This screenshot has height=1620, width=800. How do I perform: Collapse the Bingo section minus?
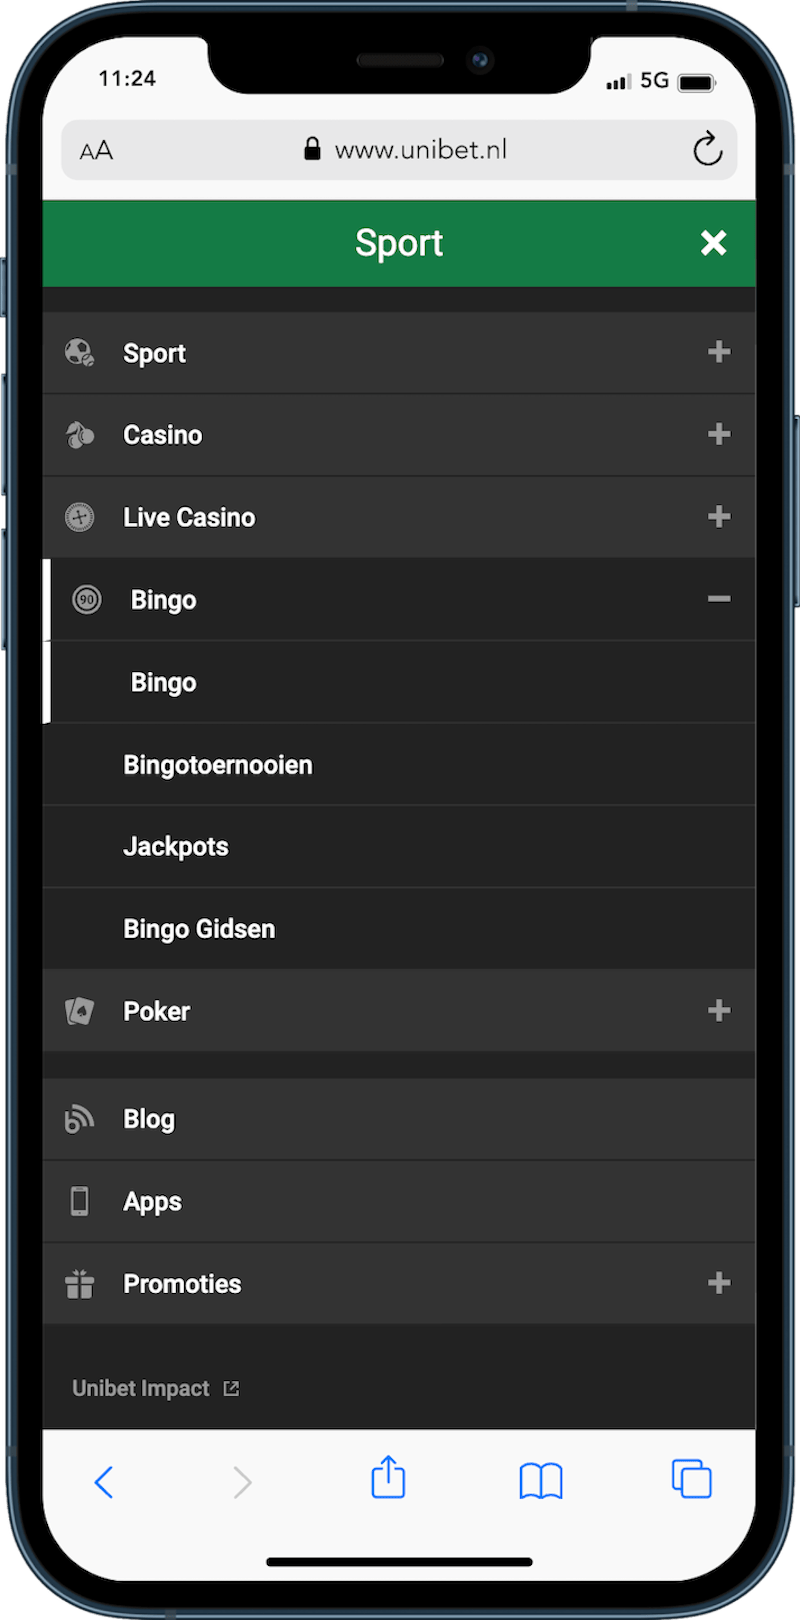click(x=719, y=599)
